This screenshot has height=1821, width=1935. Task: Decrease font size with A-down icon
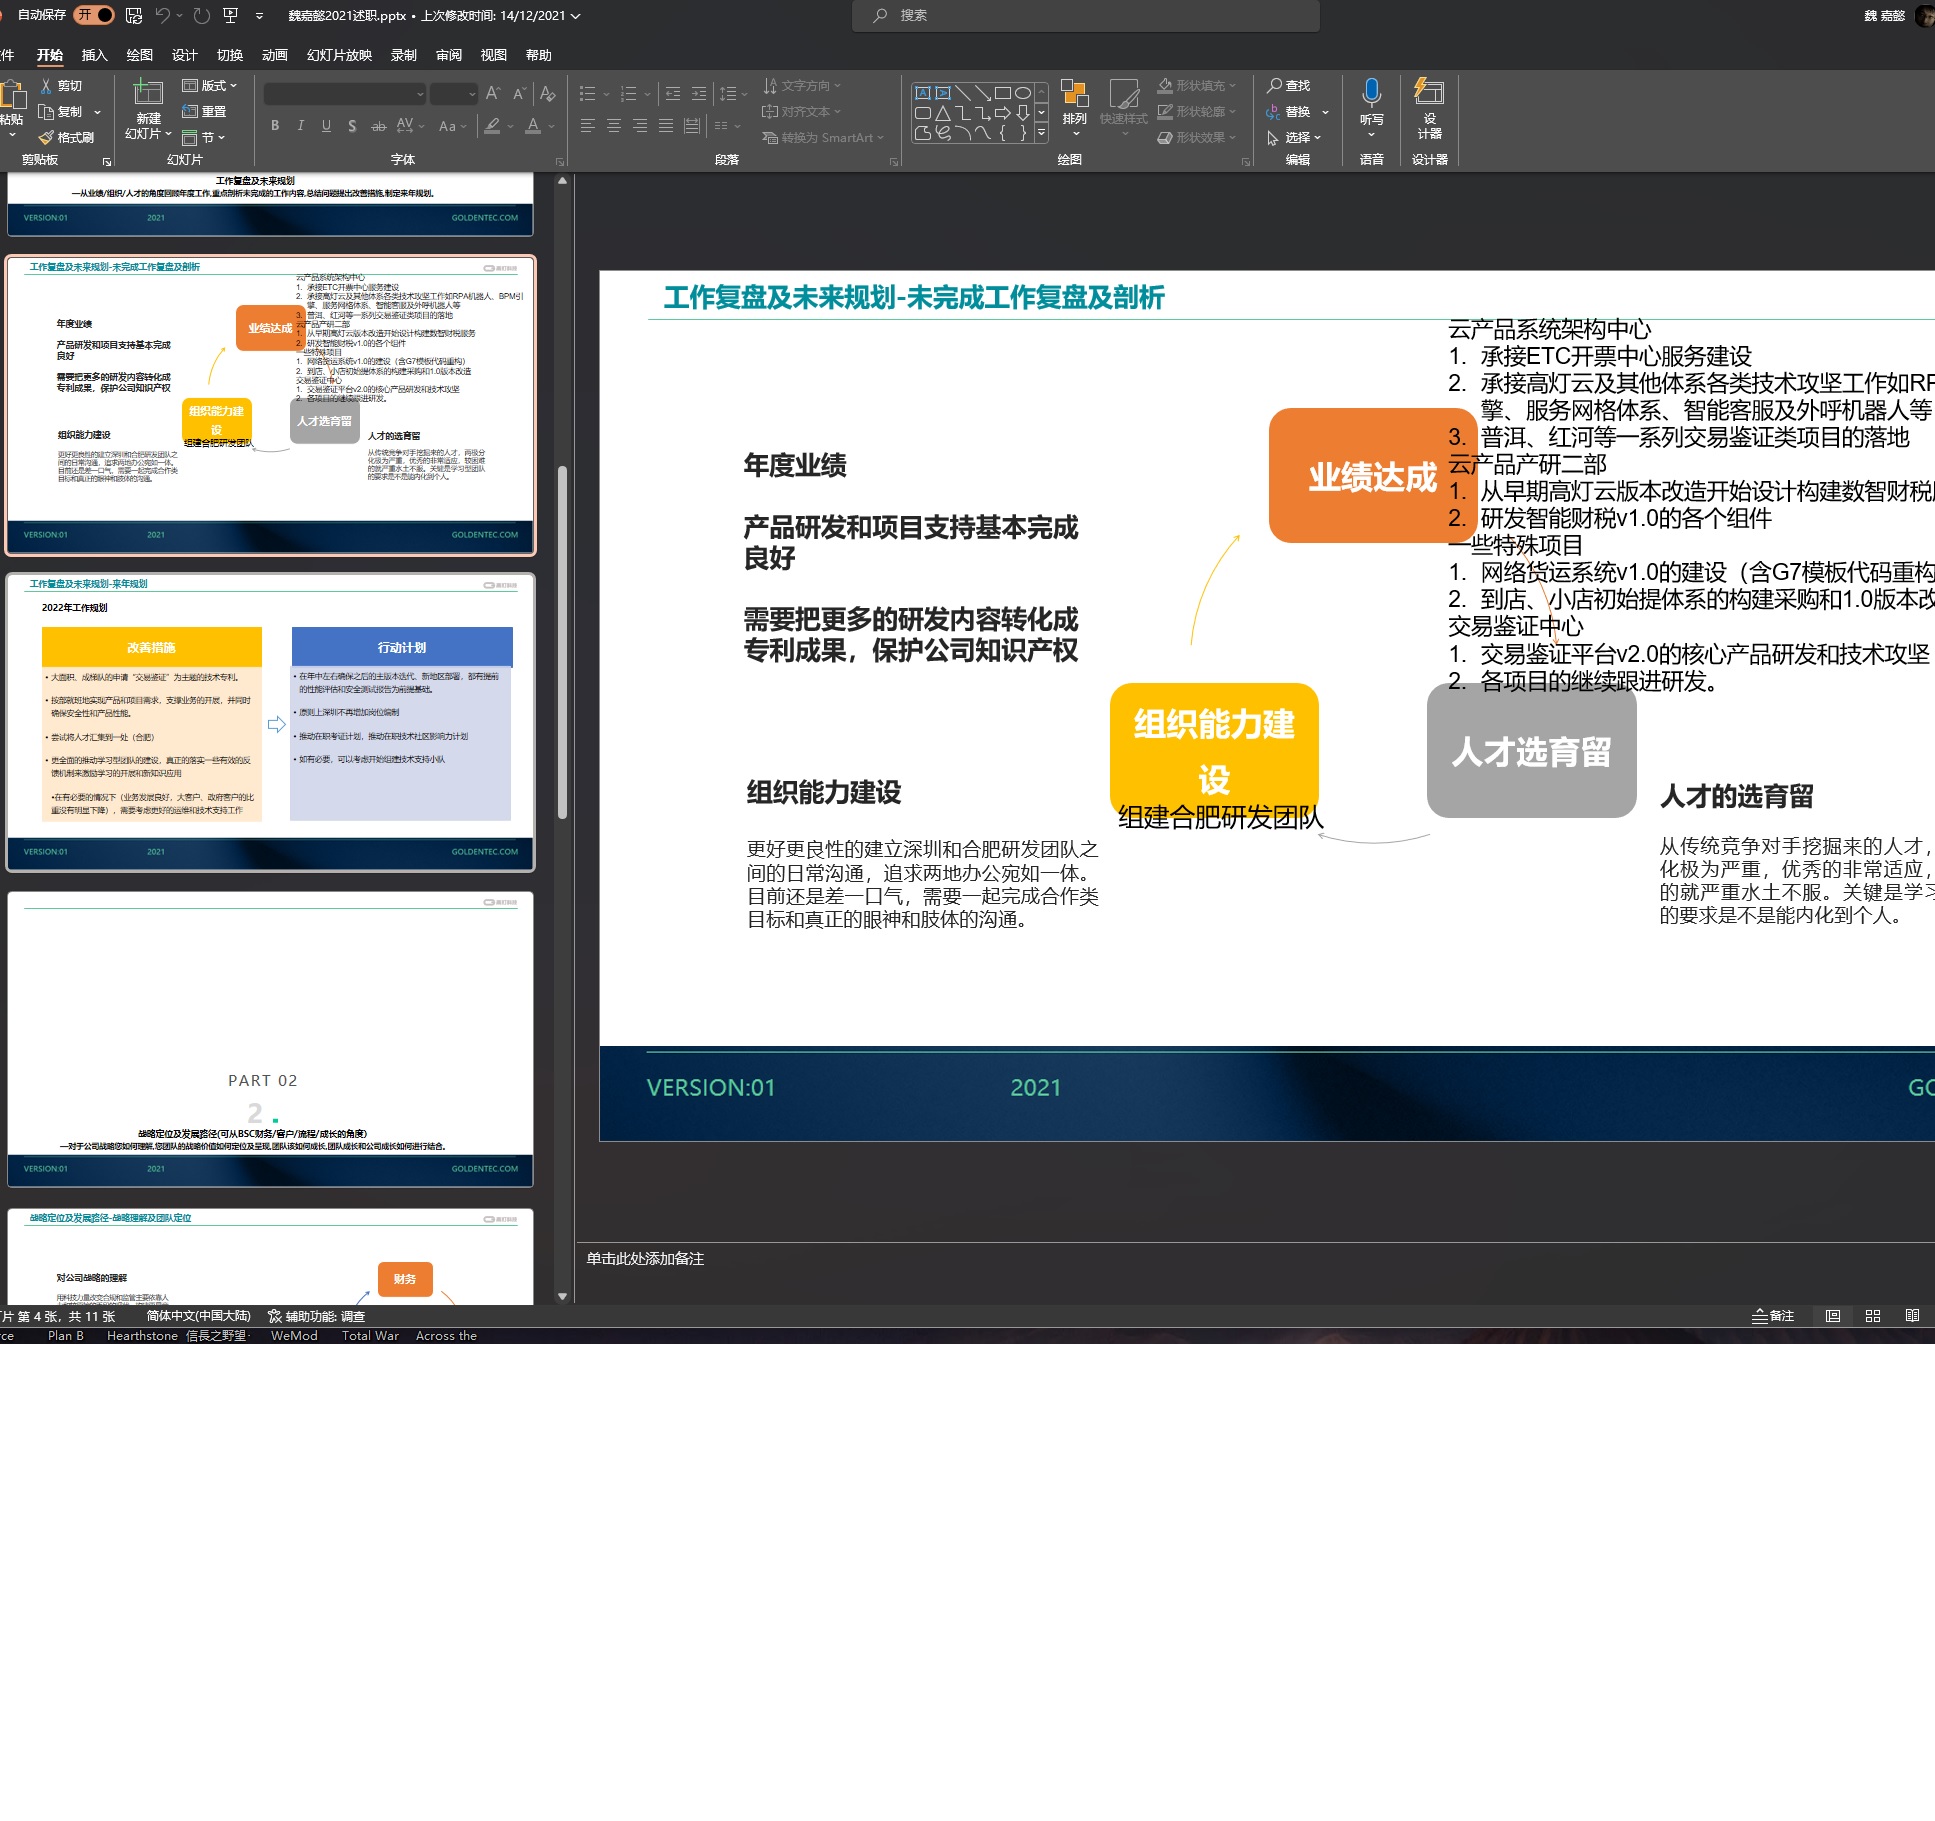[518, 94]
